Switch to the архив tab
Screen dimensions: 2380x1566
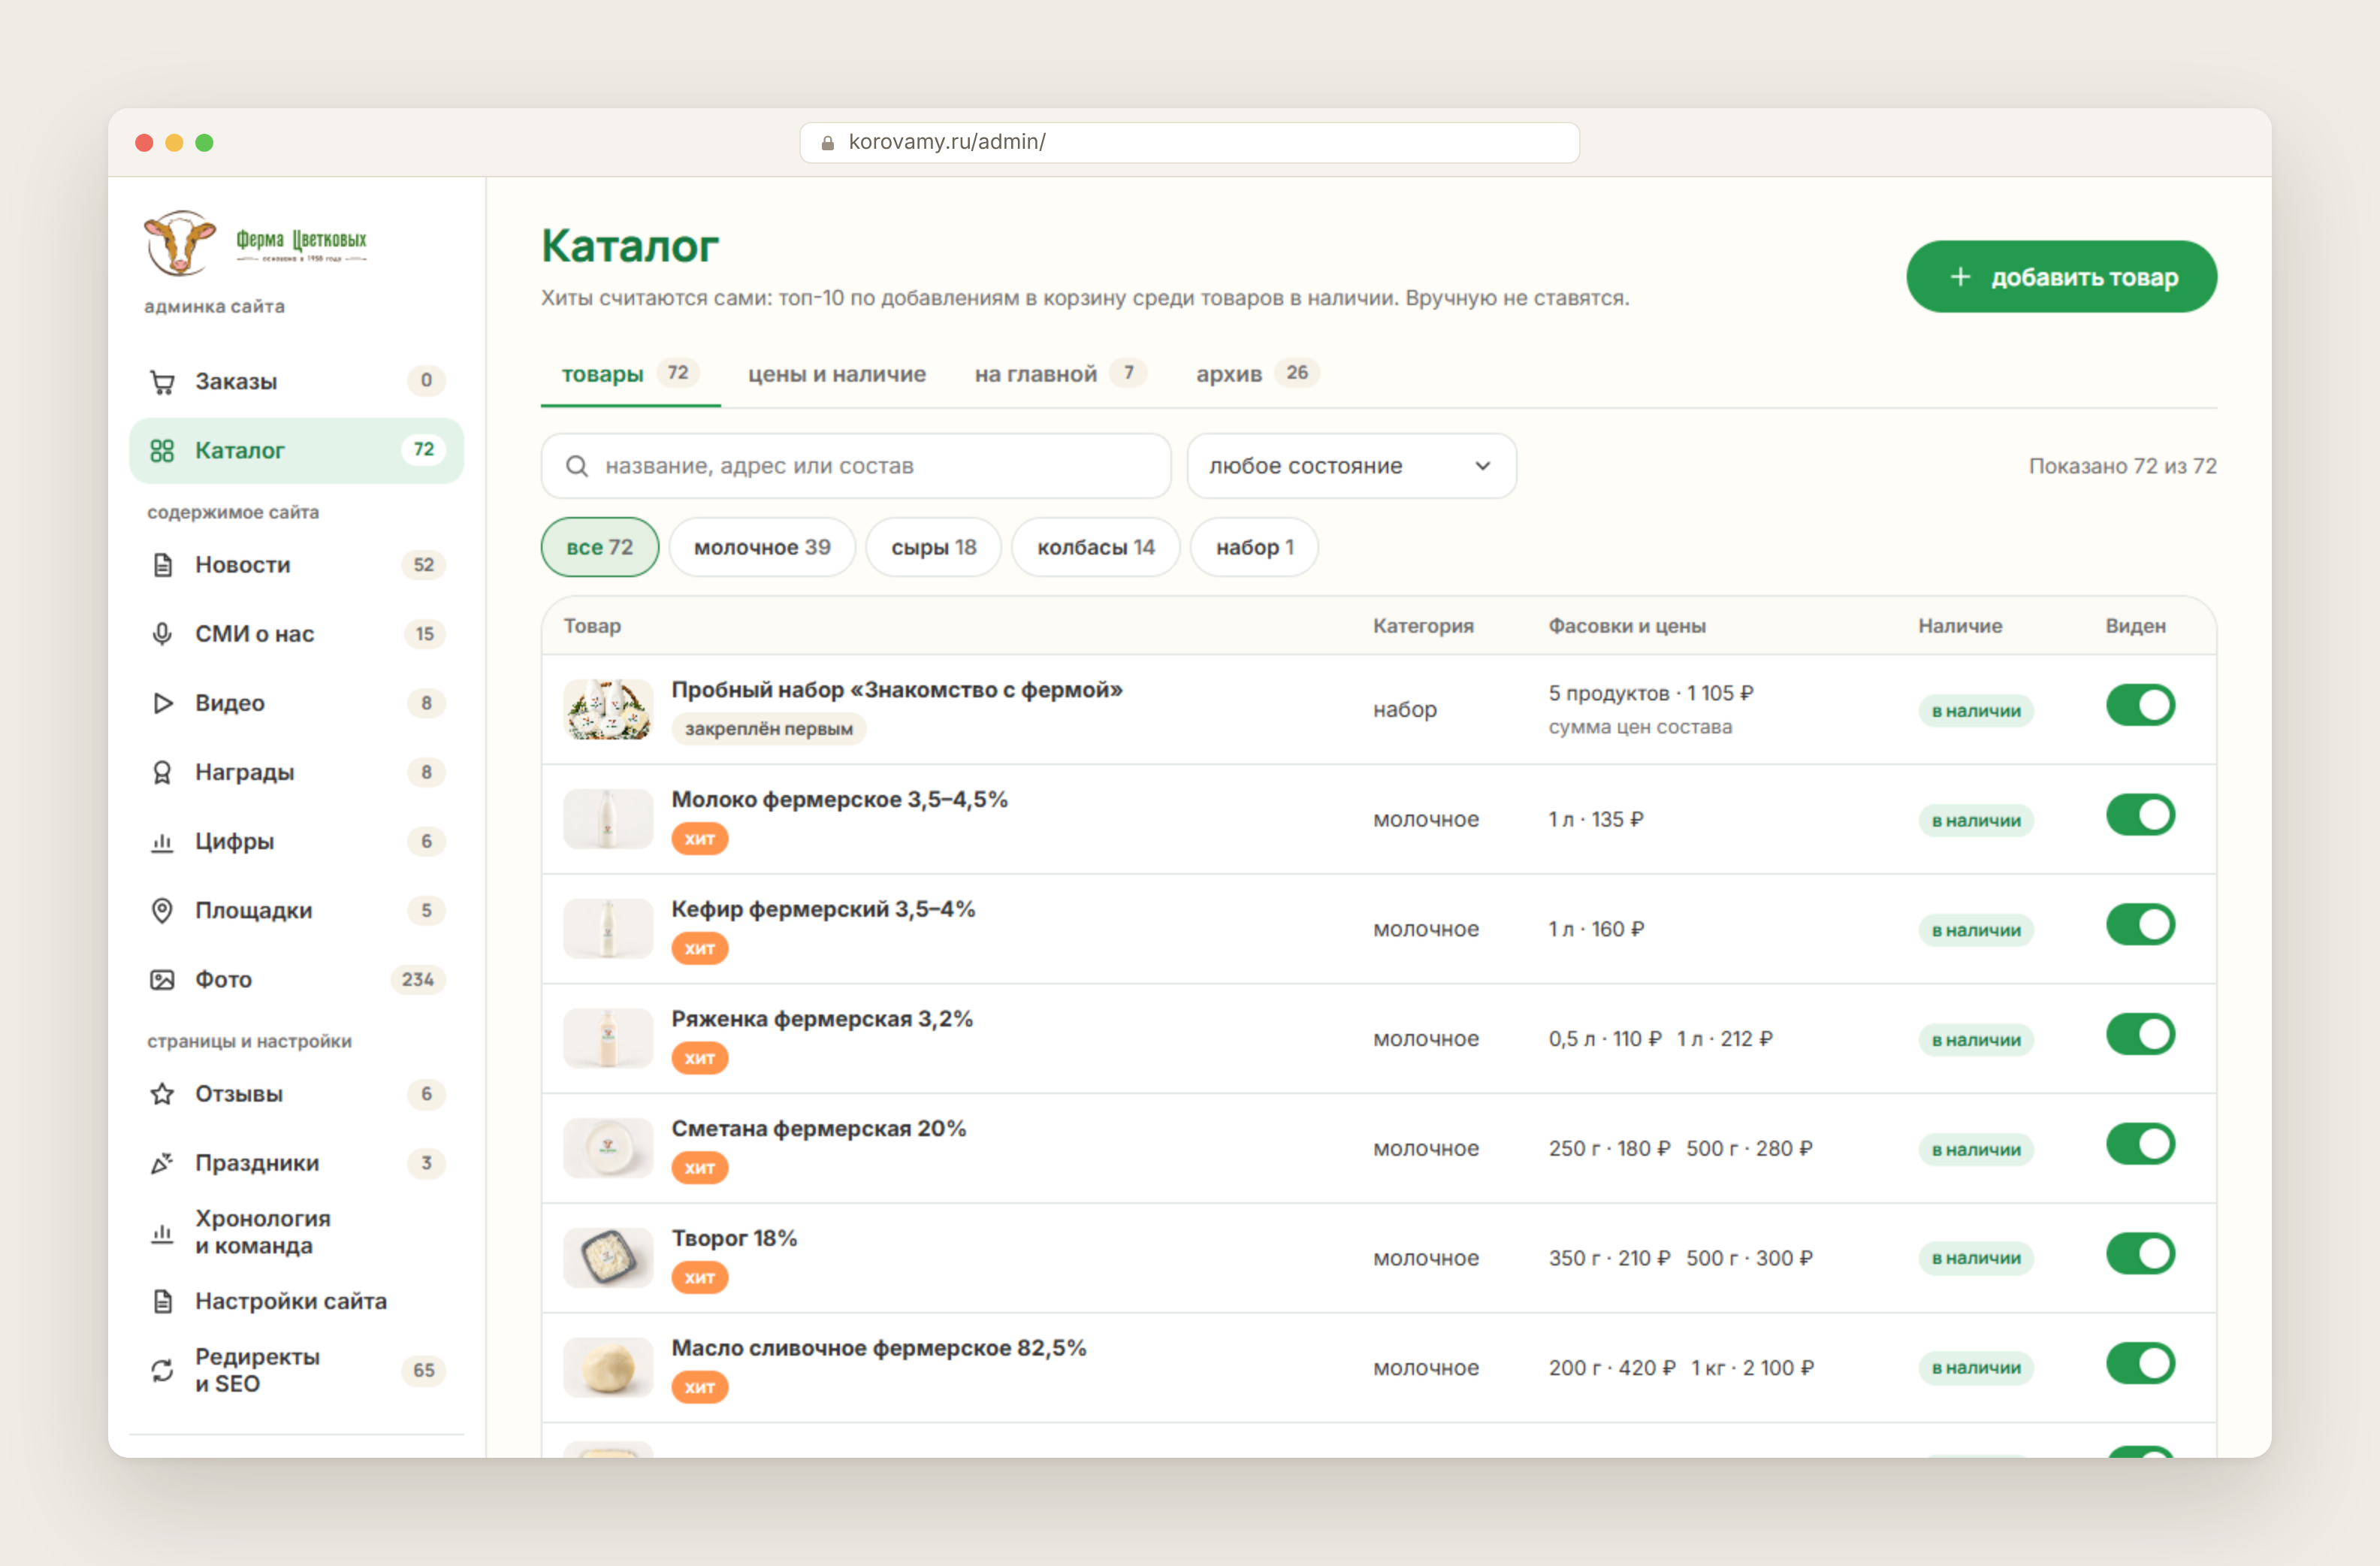coord(1257,374)
